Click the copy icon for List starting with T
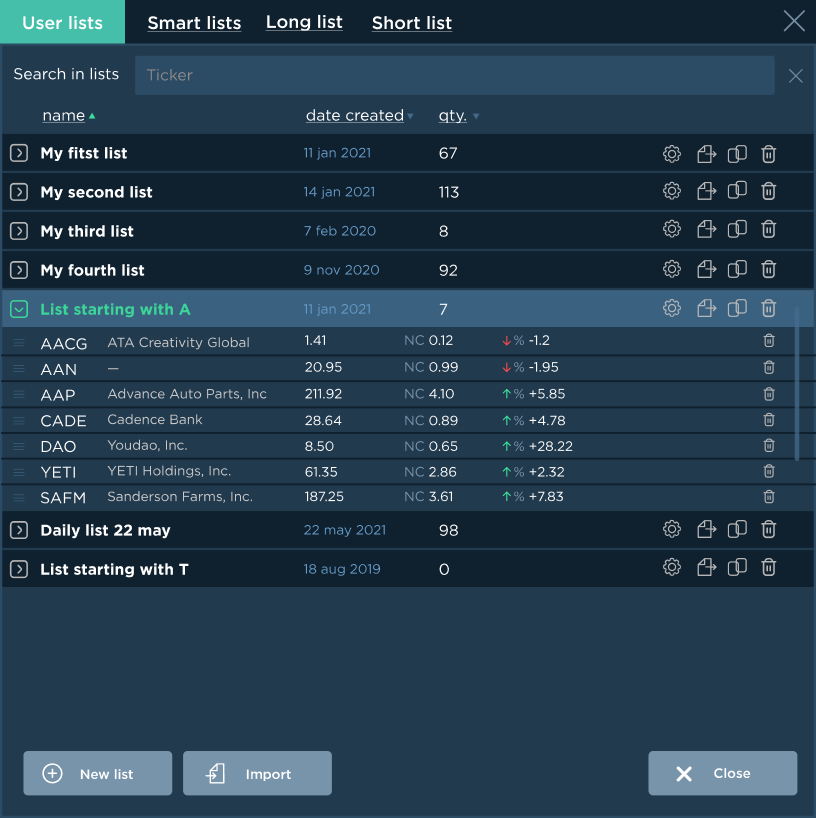The width and height of the screenshot is (816, 818). (737, 568)
